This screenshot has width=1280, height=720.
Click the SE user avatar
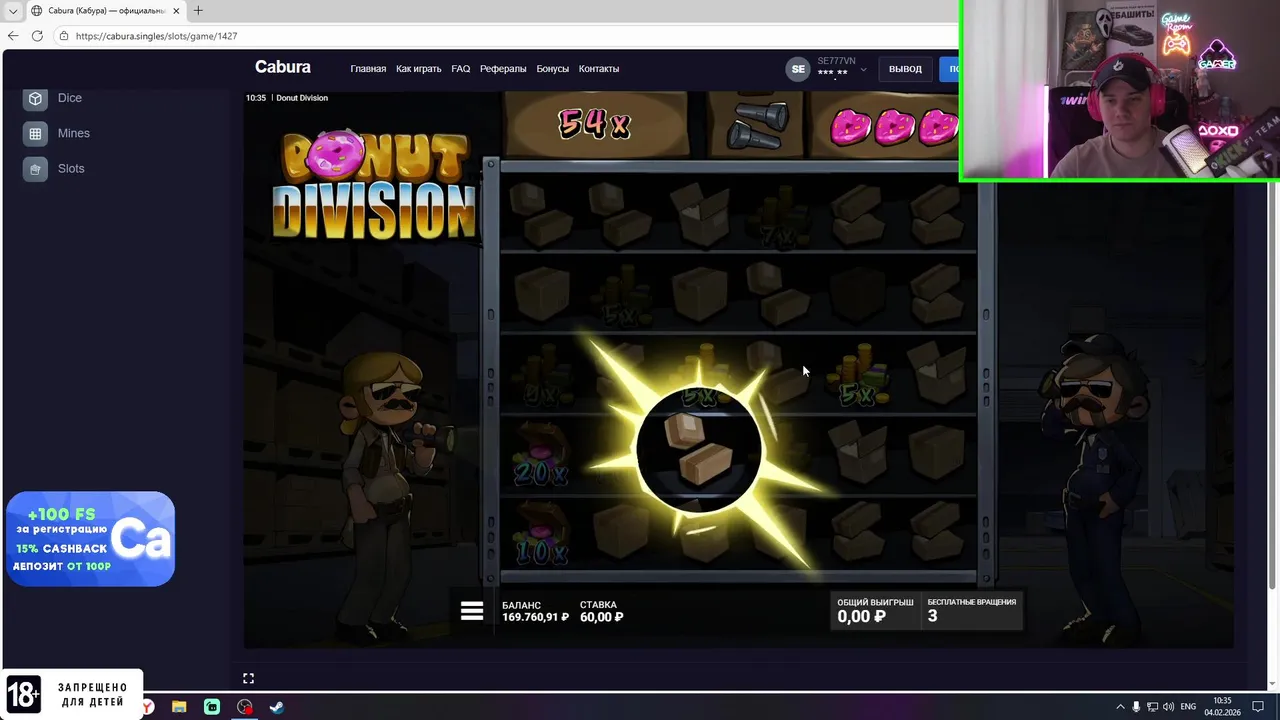click(797, 69)
